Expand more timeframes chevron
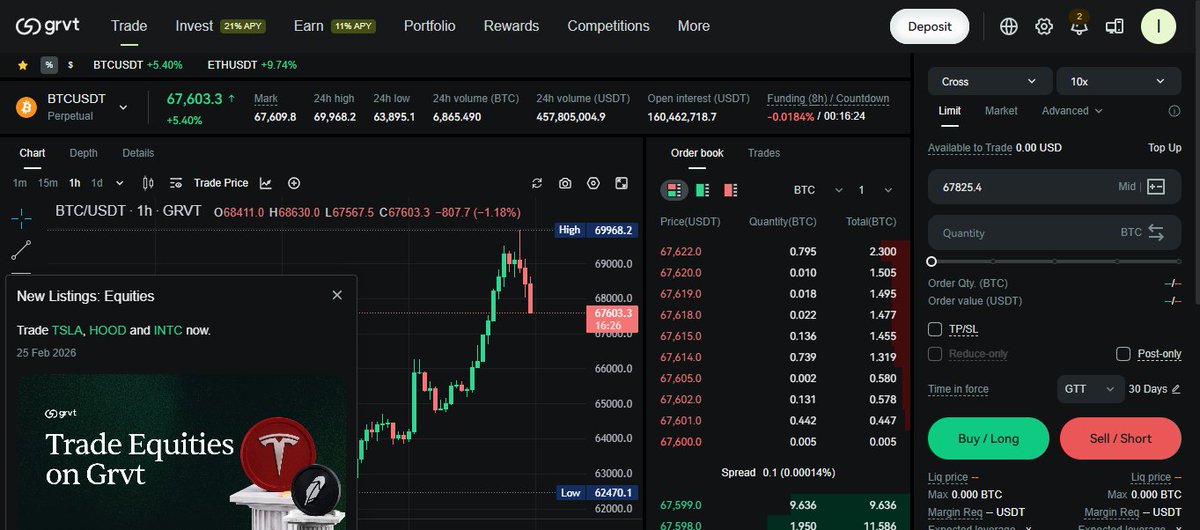This screenshot has height=530, width=1200. pyautogui.click(x=120, y=183)
